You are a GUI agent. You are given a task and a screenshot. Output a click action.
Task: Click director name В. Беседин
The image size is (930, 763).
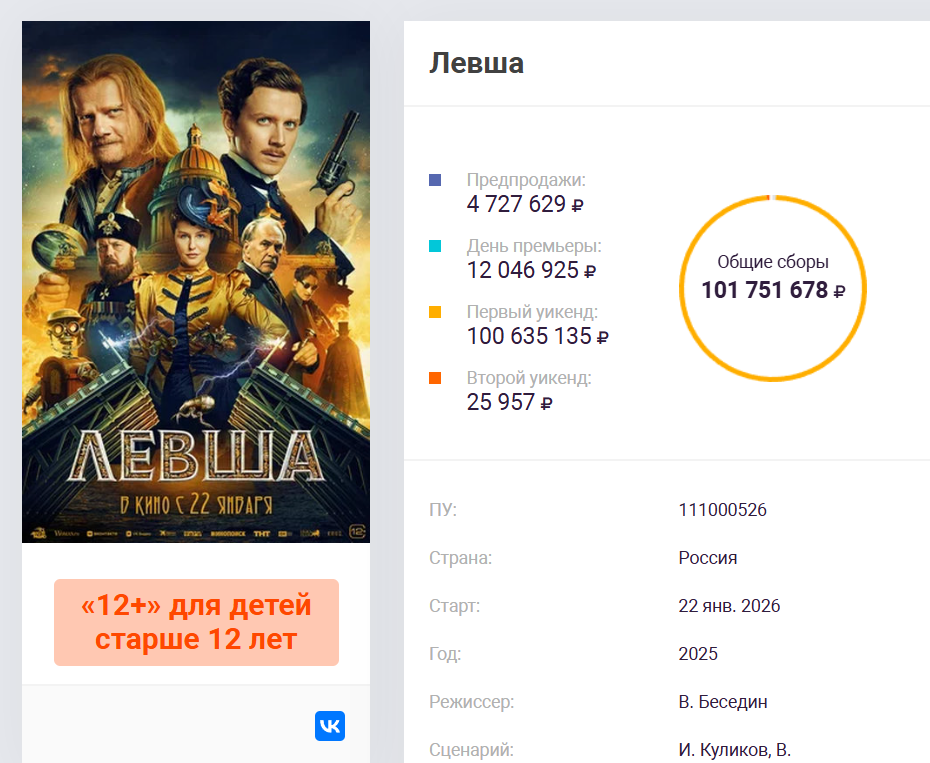click(723, 702)
